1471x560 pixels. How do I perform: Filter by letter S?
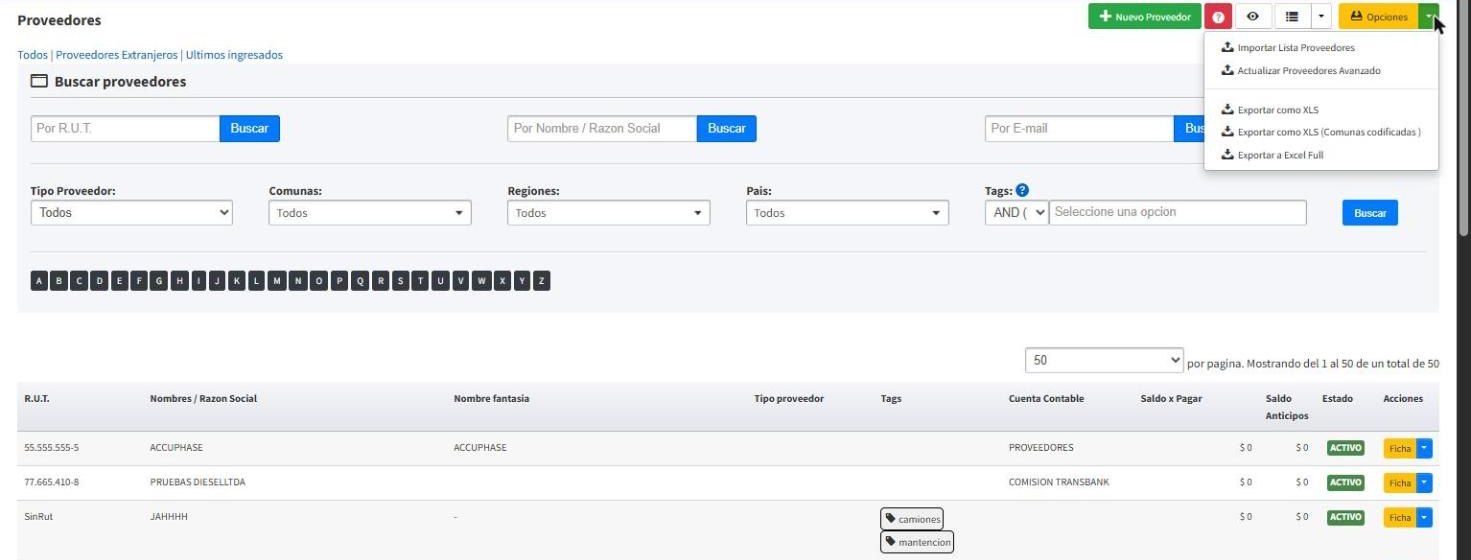400,281
